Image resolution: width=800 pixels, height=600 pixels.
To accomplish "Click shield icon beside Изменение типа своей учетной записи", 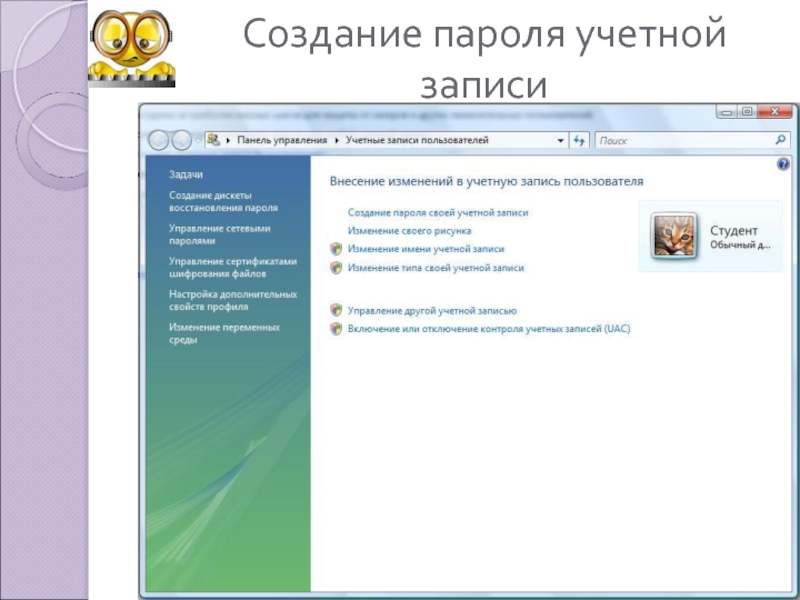I will [336, 268].
